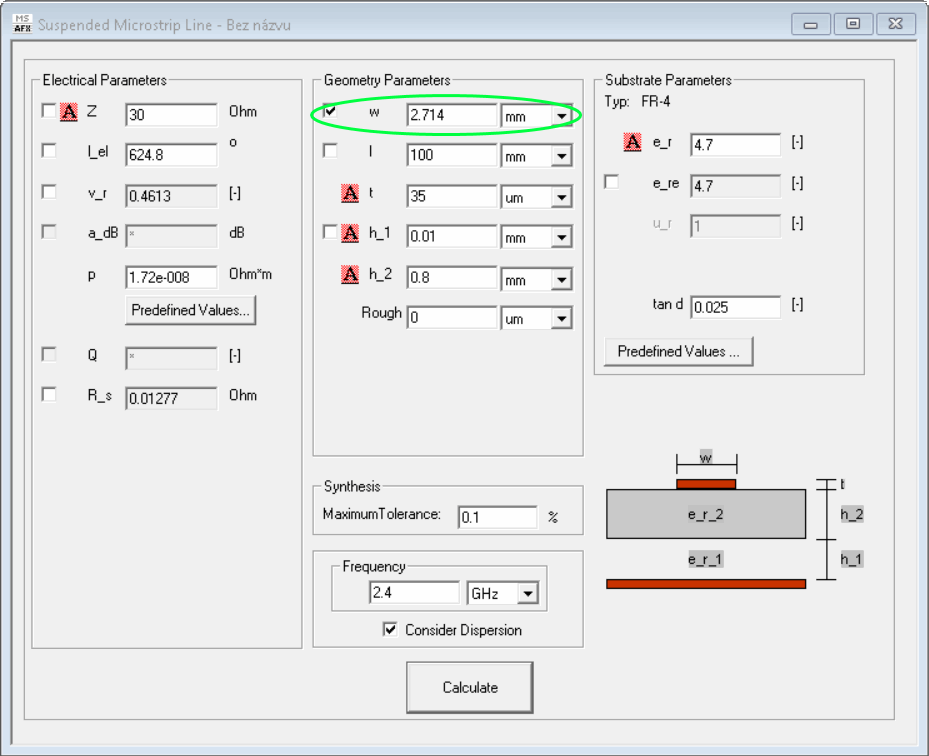Click the red A icon beside Z
The width and height of the screenshot is (929, 756).
69,112
